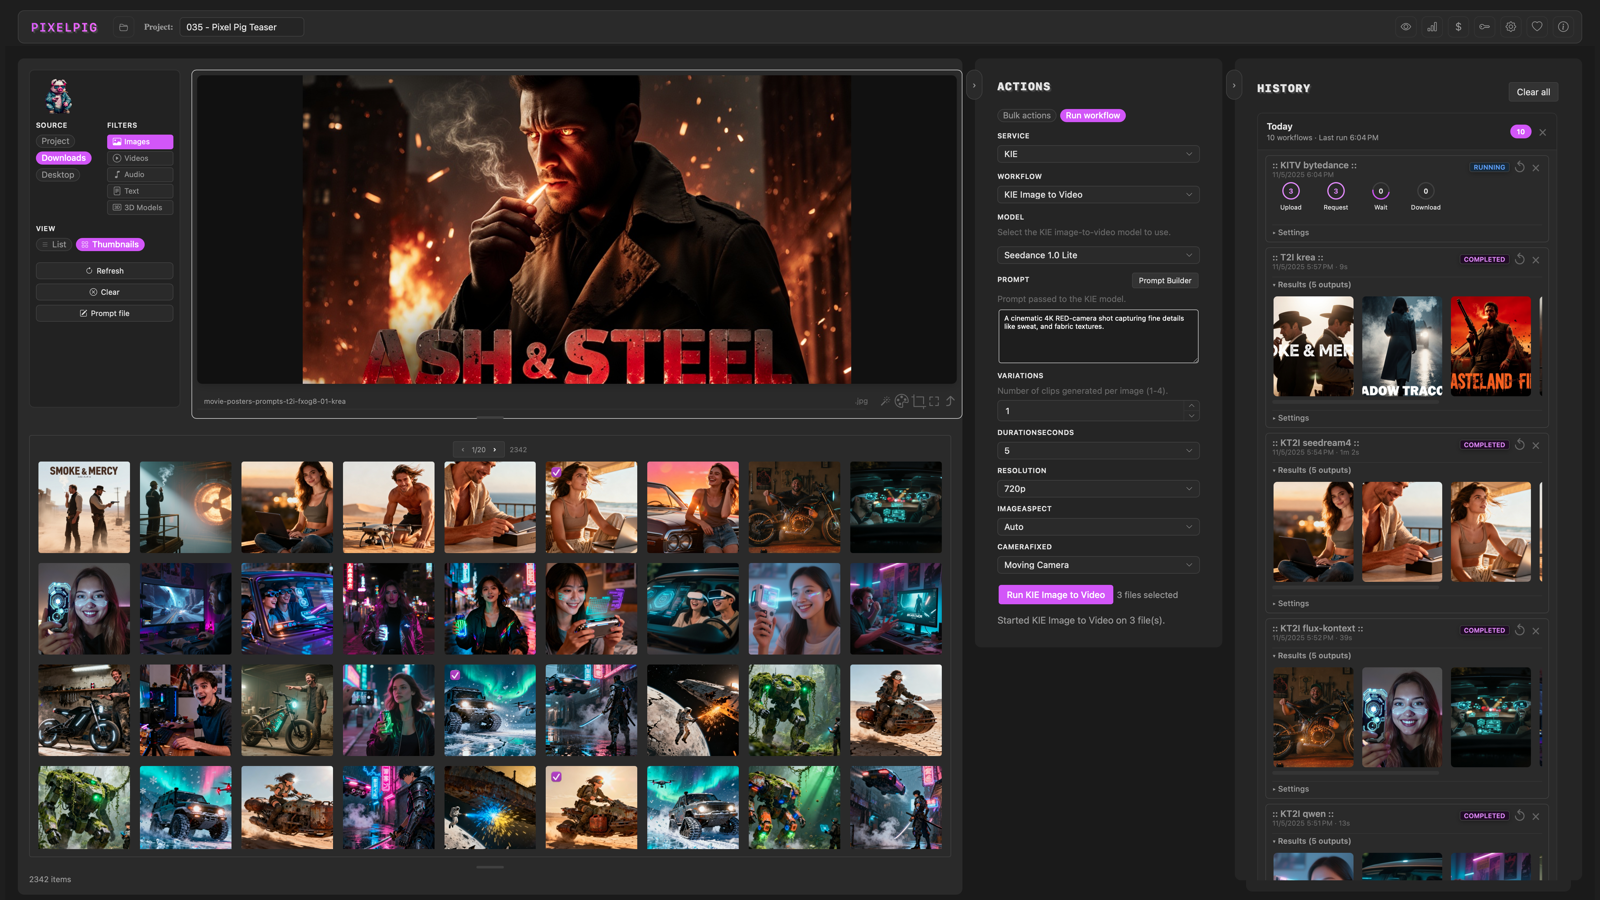Click the project folder icon next to Project
1600x900 pixels.
[x=123, y=27]
